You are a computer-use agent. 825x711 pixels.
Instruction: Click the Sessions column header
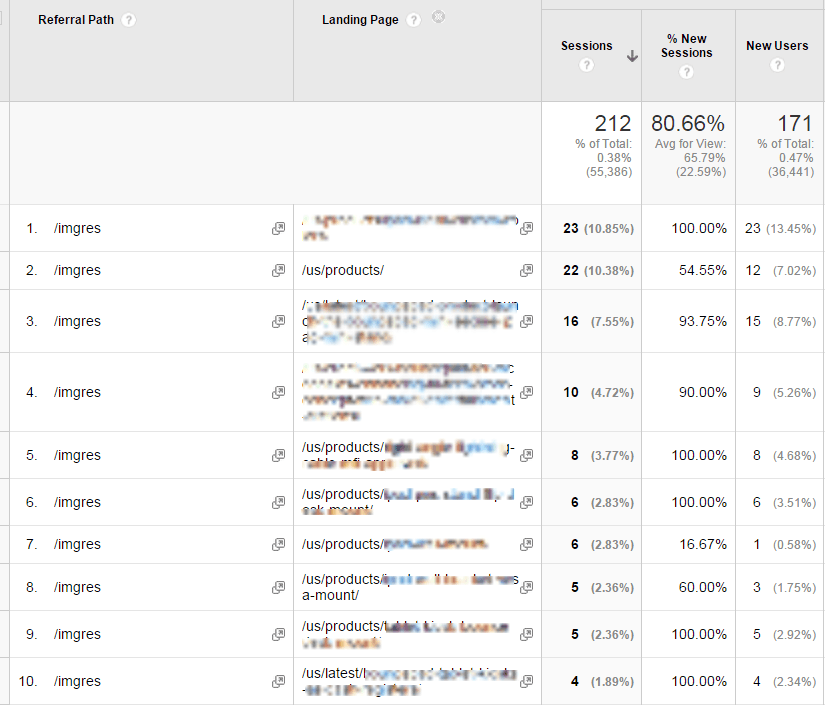pos(586,45)
